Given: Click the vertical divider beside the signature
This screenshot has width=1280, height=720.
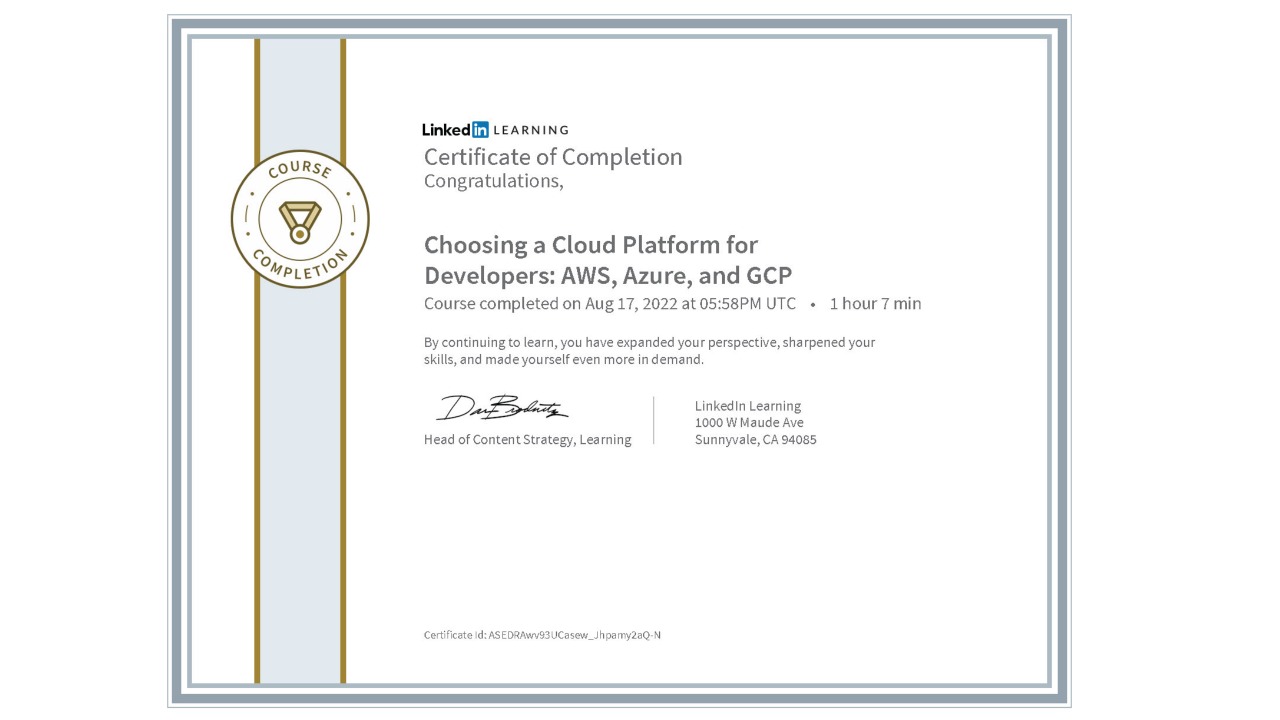Looking at the screenshot, I should [x=654, y=420].
